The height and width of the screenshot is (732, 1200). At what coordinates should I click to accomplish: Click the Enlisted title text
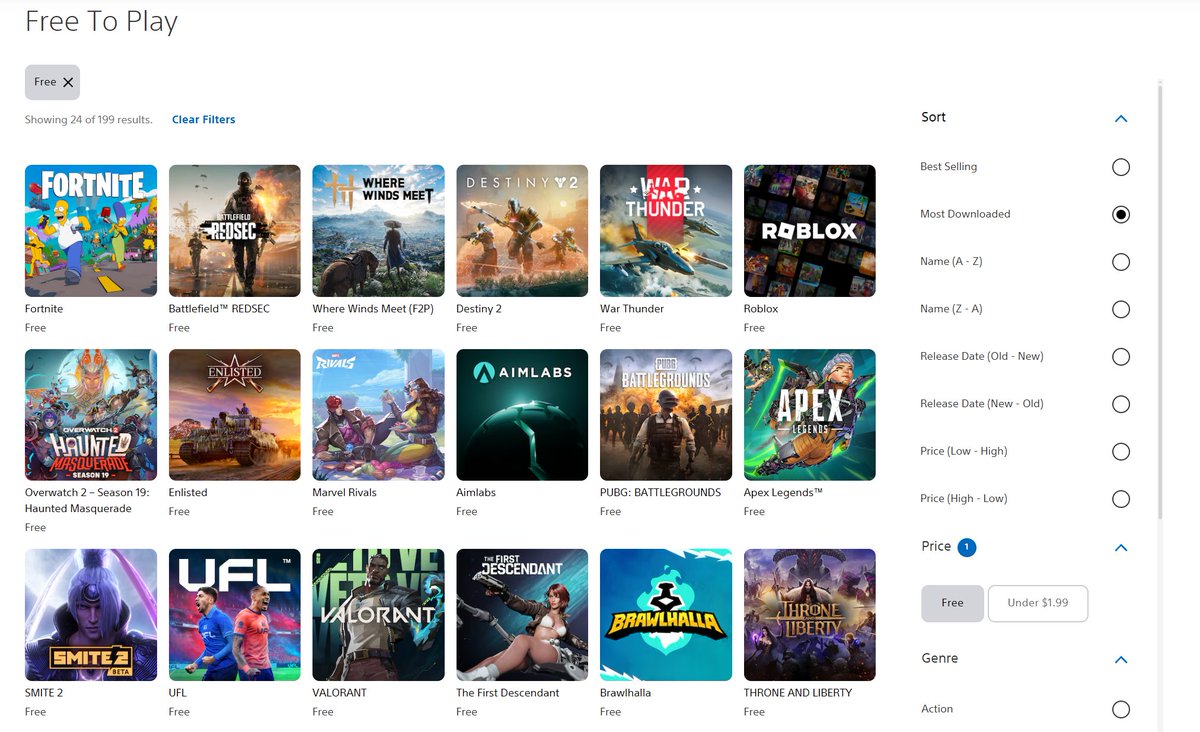(188, 493)
